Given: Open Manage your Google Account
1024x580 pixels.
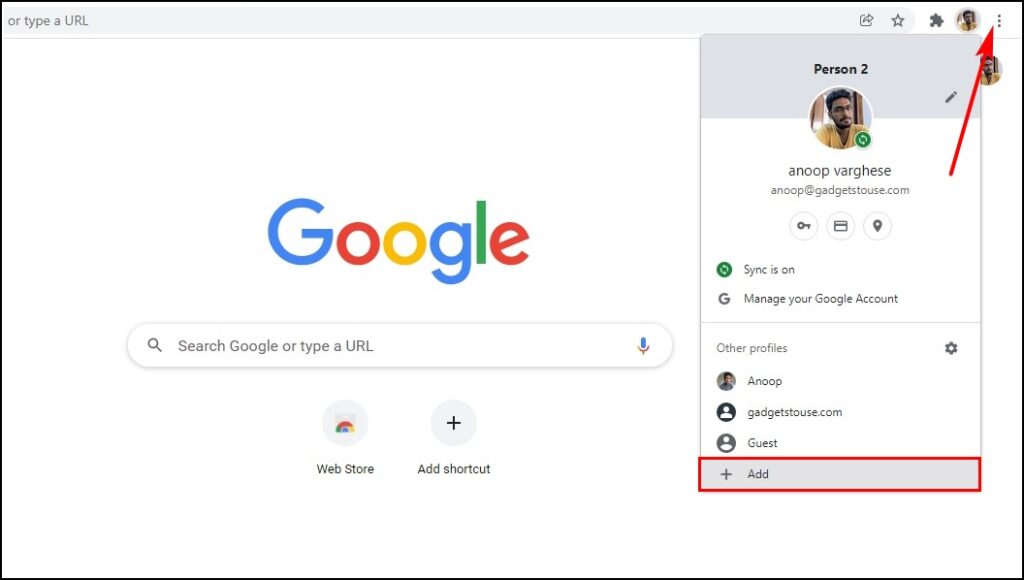Looking at the screenshot, I should (x=840, y=298).
